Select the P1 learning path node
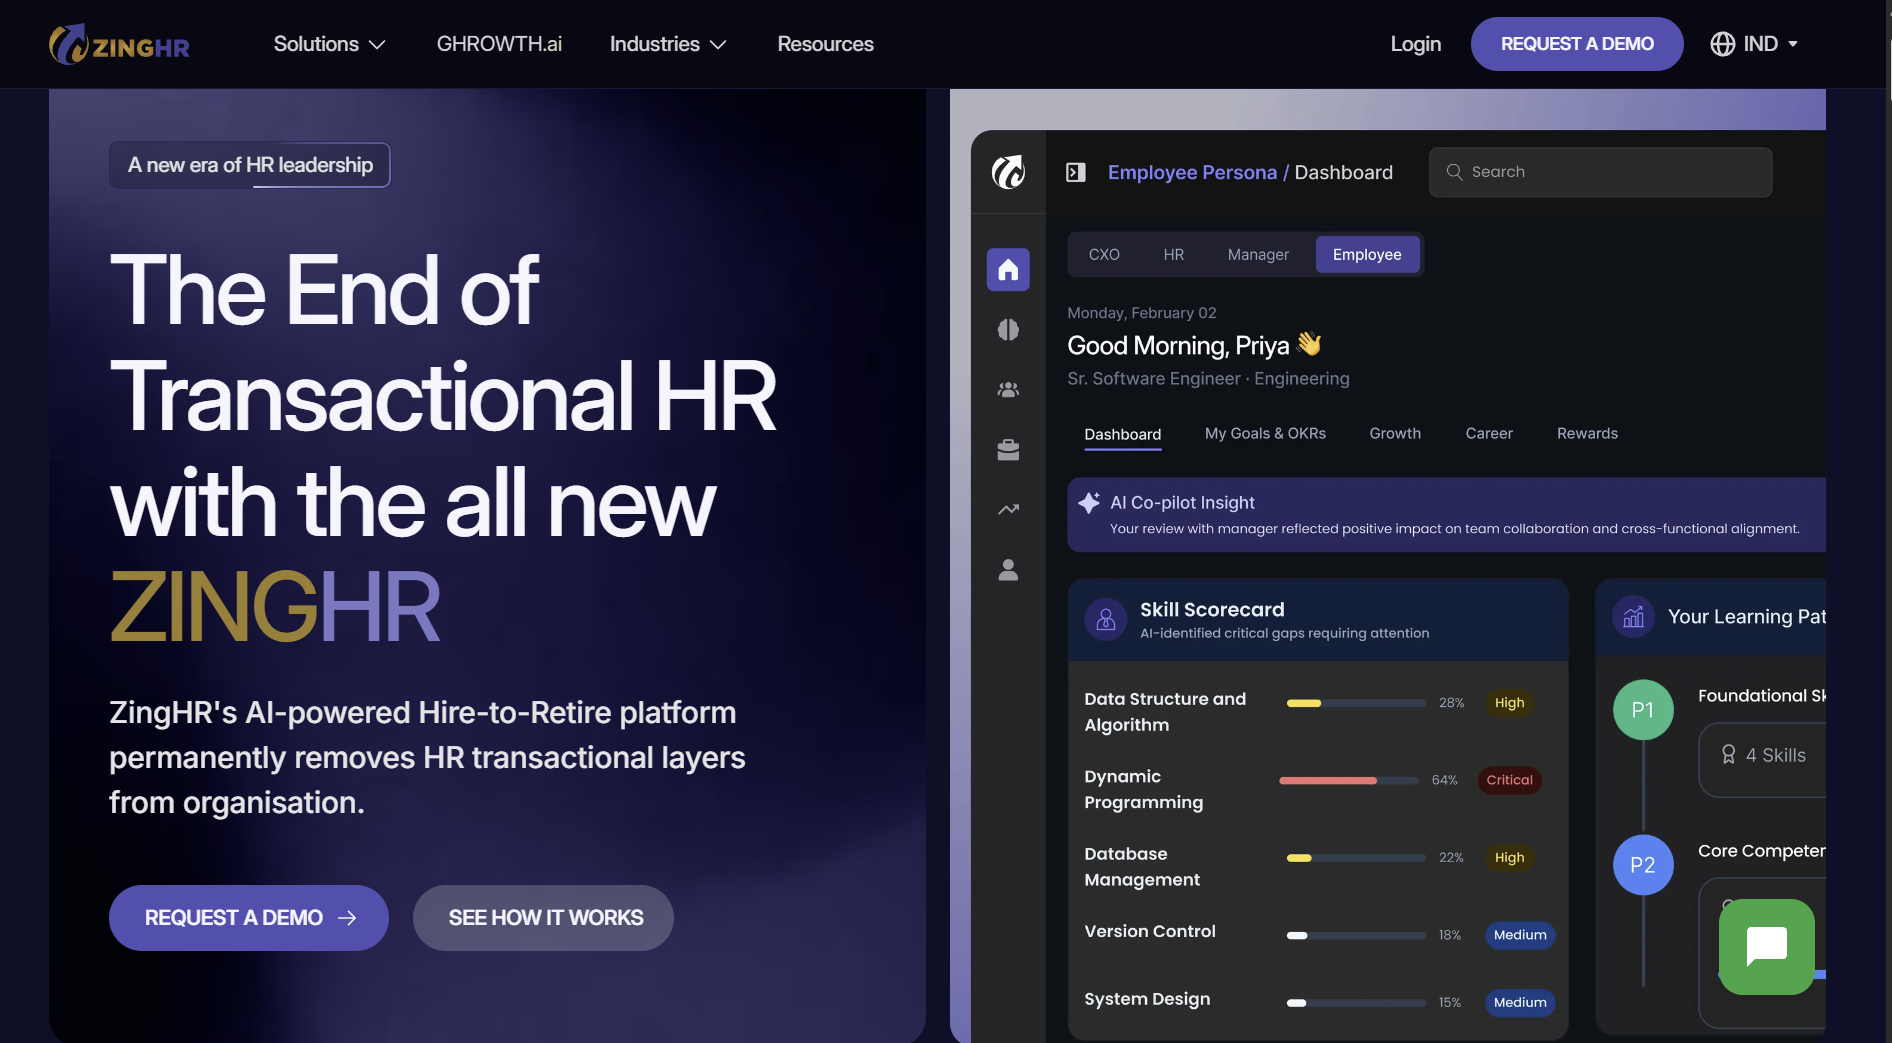Screen dimensions: 1892x1043 coord(1643,710)
